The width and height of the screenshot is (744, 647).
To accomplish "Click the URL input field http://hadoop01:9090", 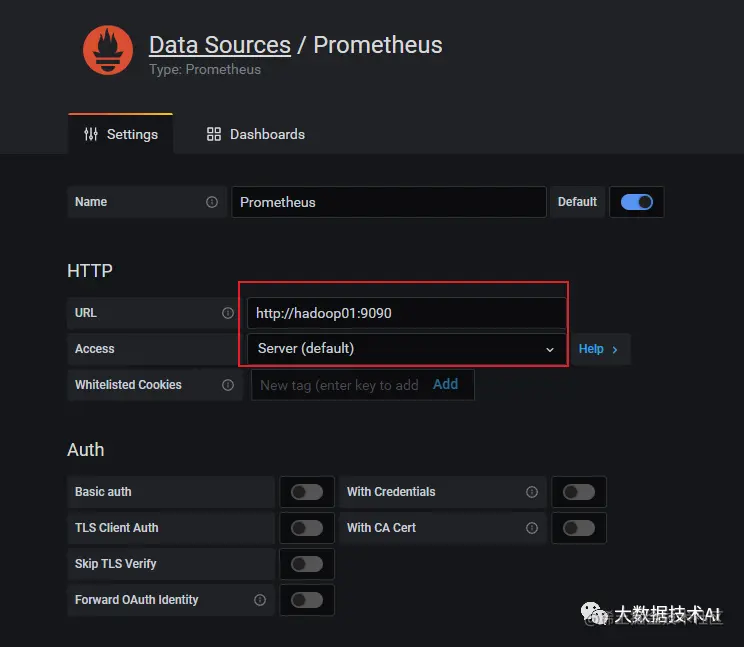I will coord(407,313).
